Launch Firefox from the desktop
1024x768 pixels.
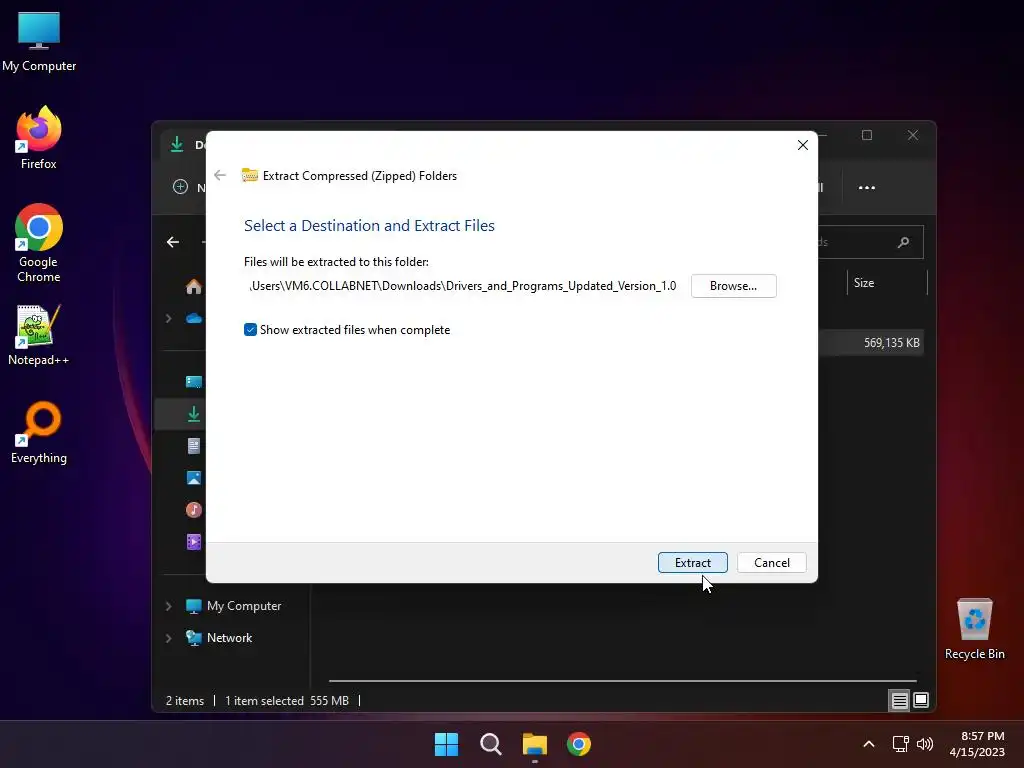click(39, 138)
